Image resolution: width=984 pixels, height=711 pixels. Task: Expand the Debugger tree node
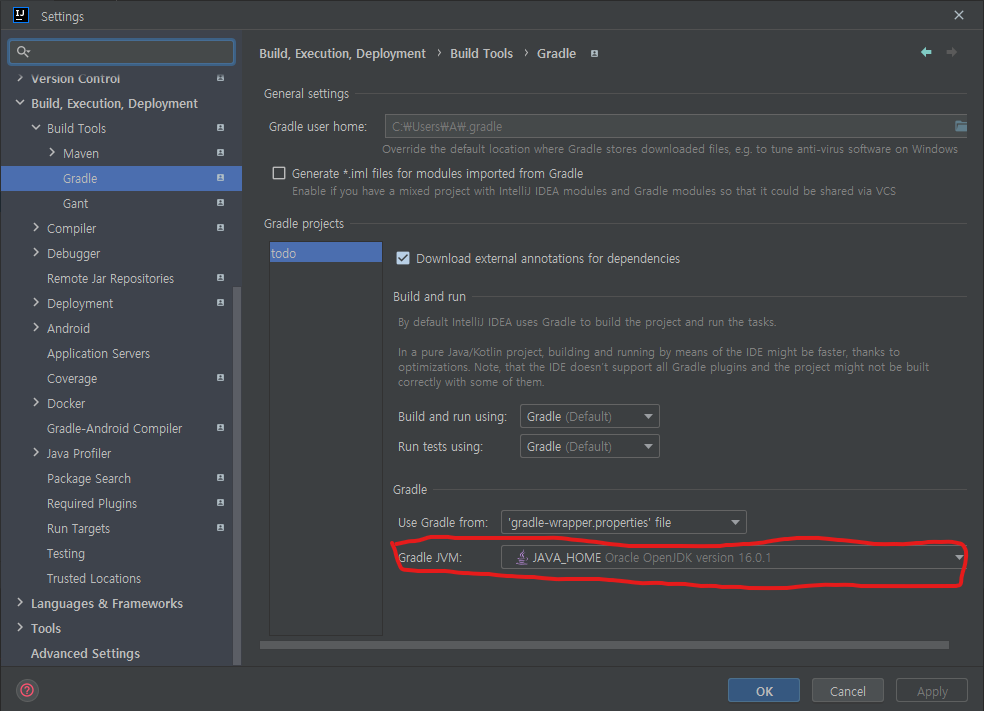[36, 252]
